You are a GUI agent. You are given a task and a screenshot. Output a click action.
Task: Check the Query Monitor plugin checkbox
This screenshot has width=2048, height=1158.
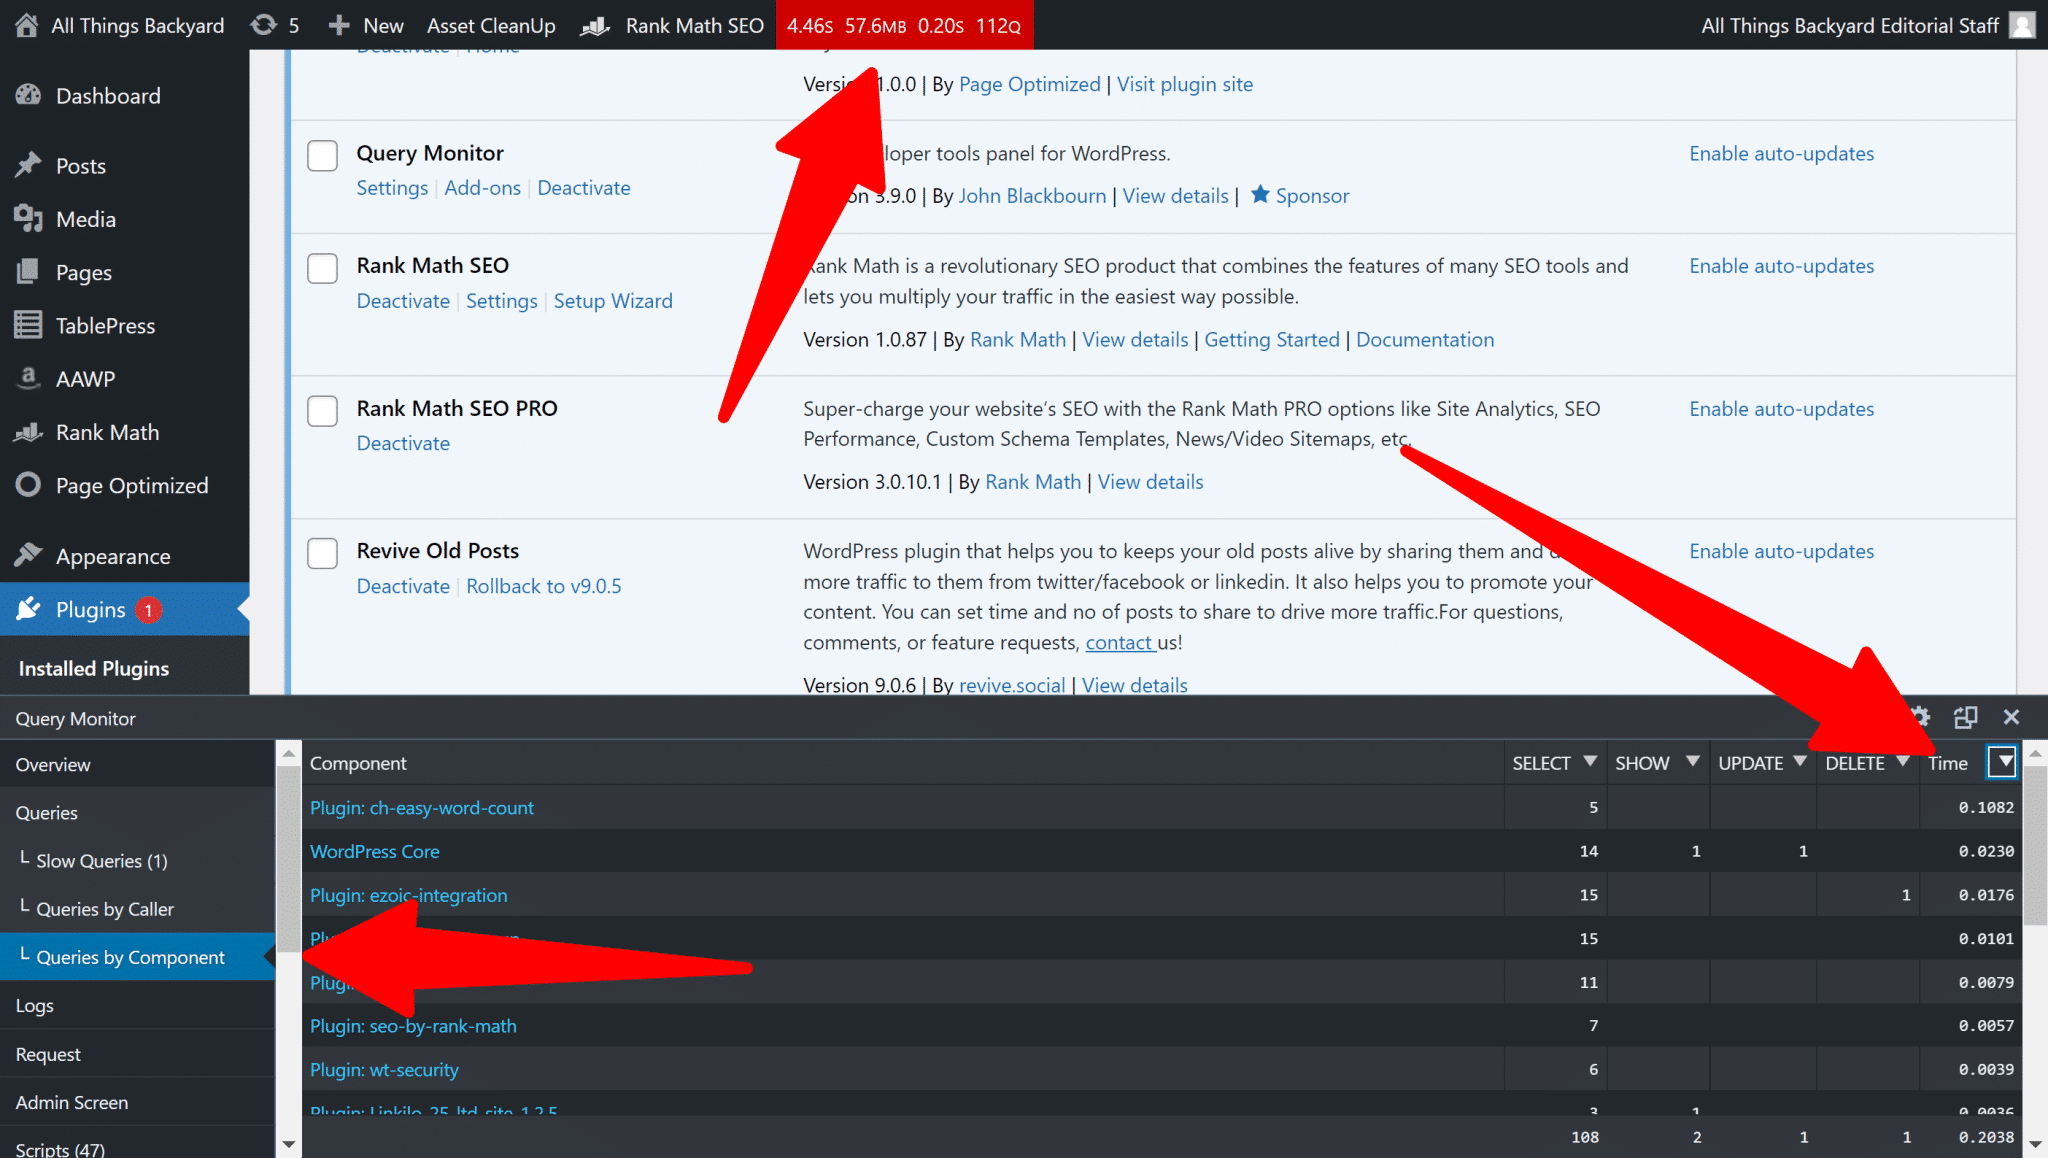tap(322, 156)
